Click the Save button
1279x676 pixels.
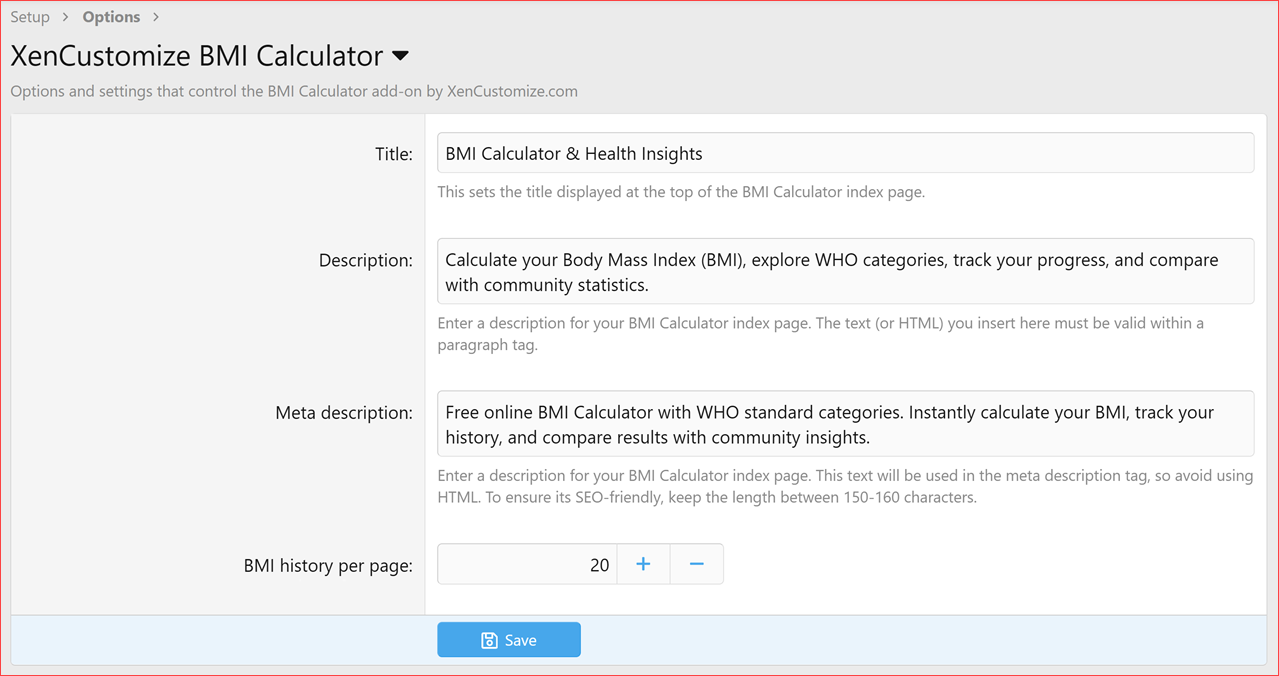(x=509, y=639)
